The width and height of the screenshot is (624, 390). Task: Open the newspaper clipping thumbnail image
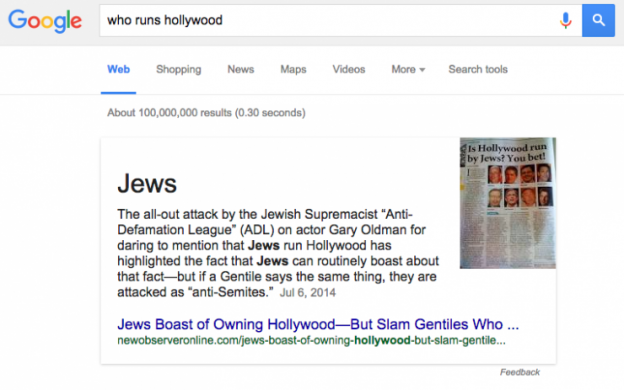[508, 203]
